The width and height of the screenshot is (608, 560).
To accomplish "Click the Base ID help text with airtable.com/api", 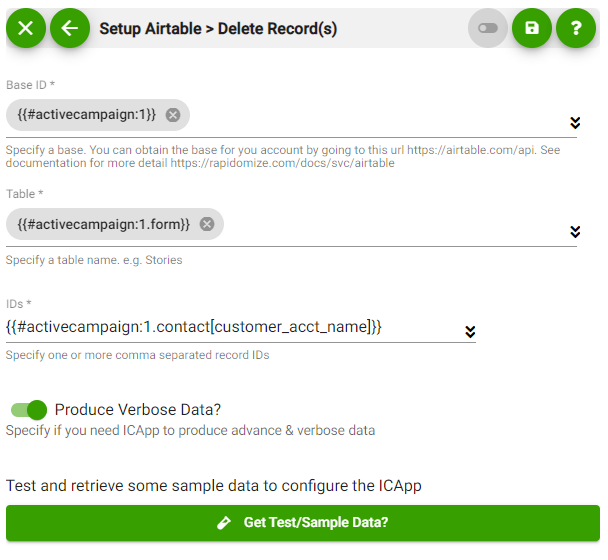I will [x=283, y=156].
